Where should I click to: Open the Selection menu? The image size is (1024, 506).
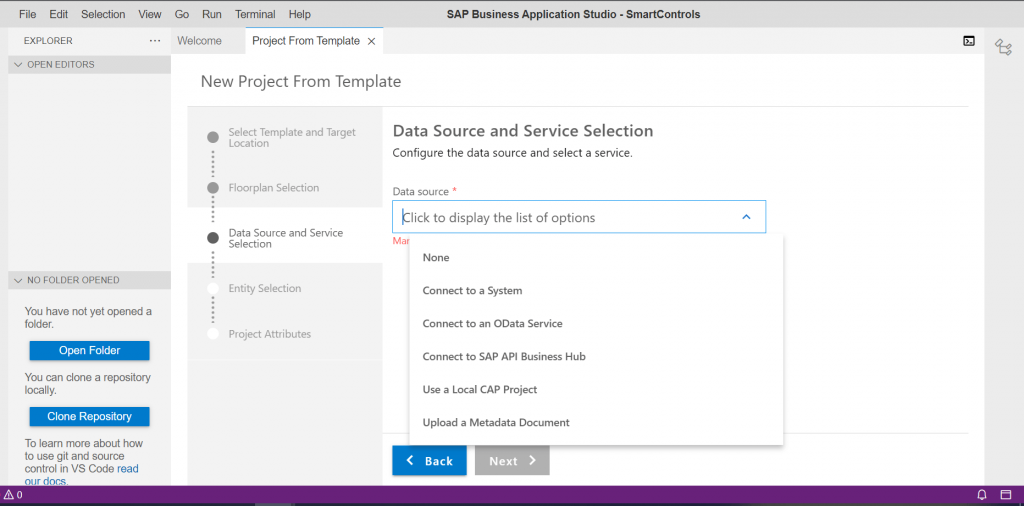coord(103,14)
